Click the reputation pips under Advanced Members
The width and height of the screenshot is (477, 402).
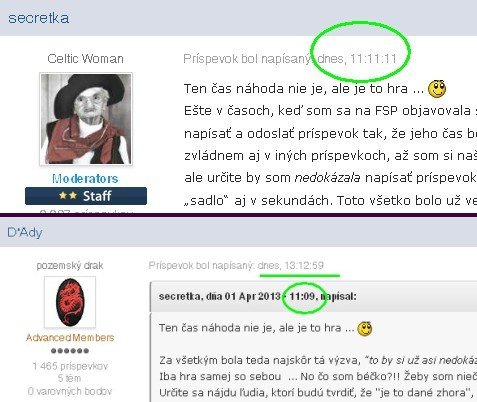pyautogui.click(x=70, y=351)
